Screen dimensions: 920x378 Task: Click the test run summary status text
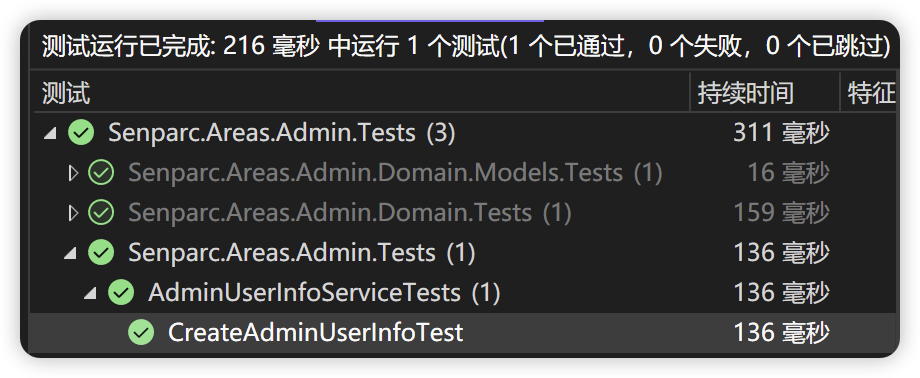(x=466, y=46)
